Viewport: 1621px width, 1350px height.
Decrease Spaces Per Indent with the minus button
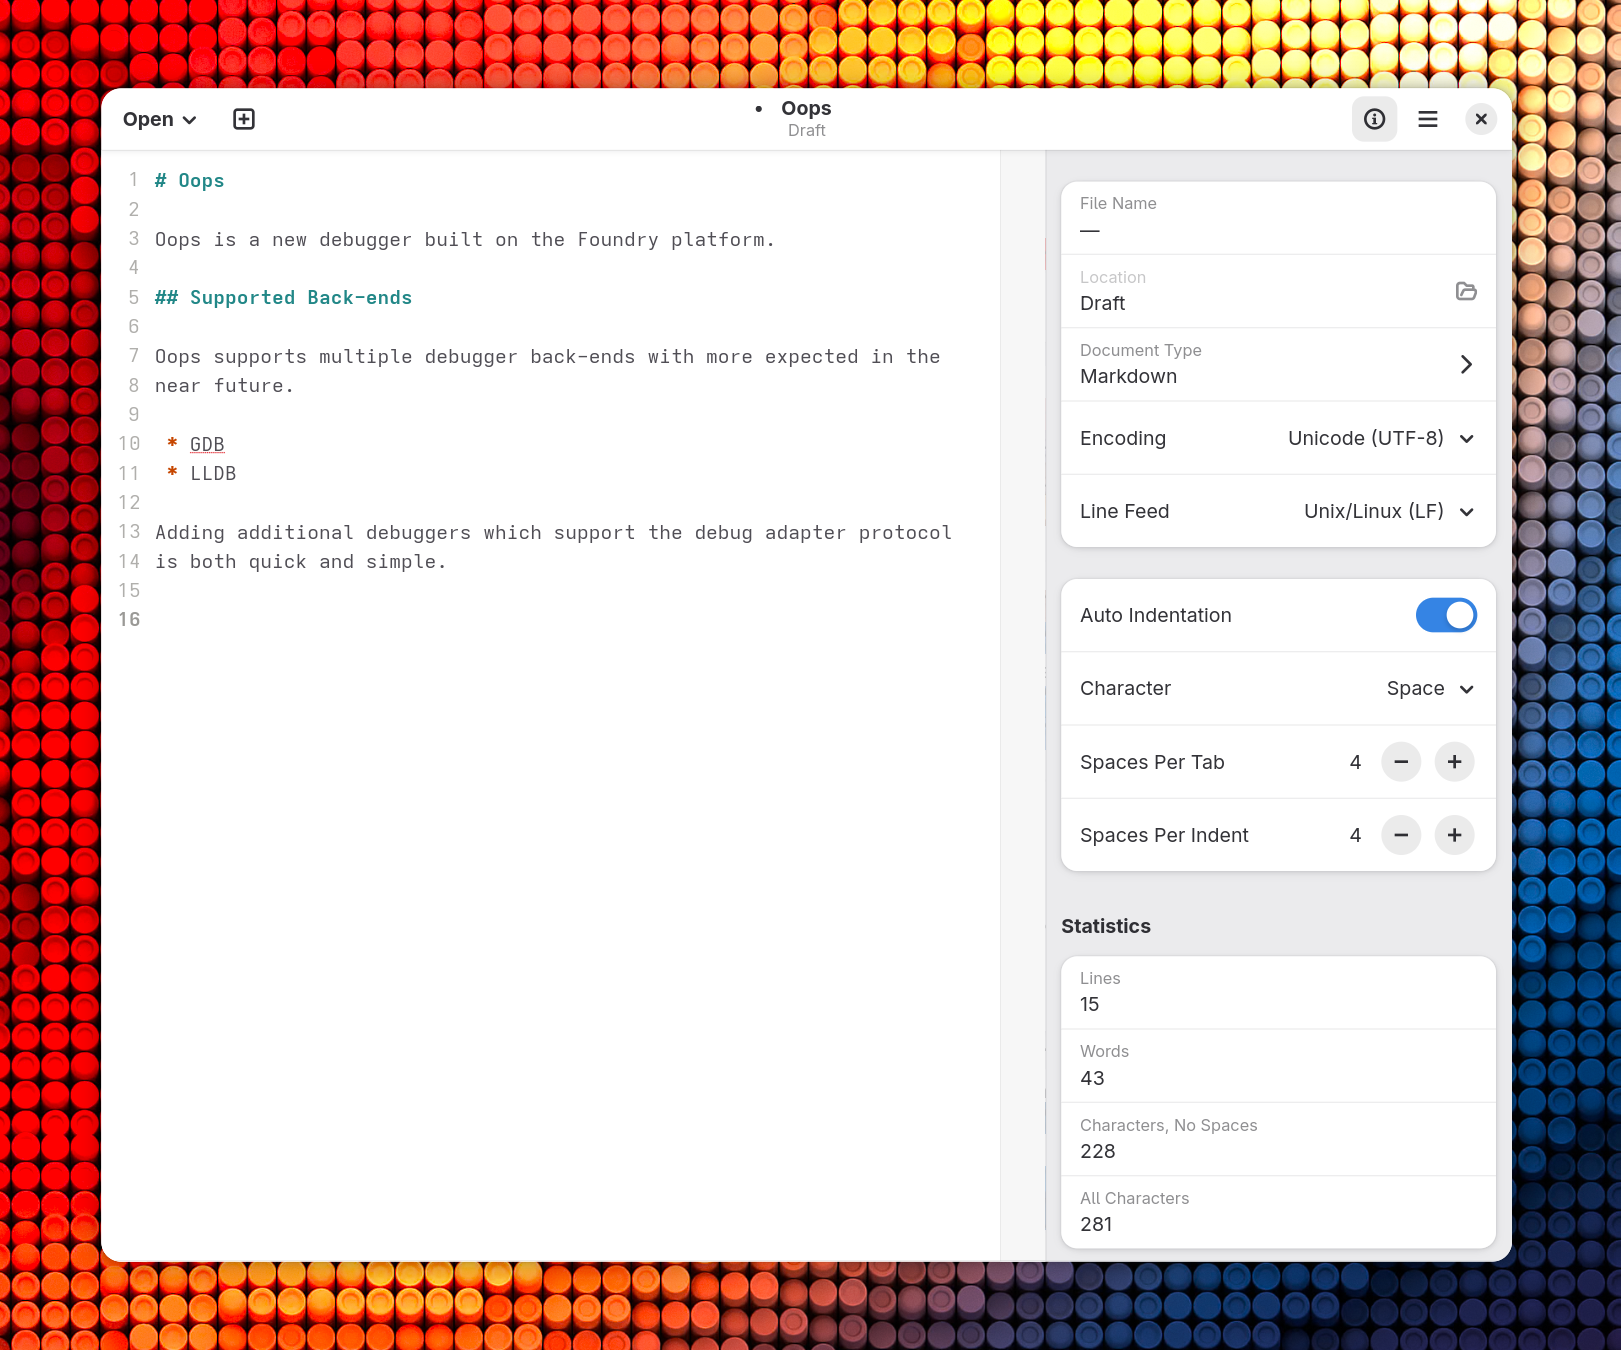(x=1400, y=834)
